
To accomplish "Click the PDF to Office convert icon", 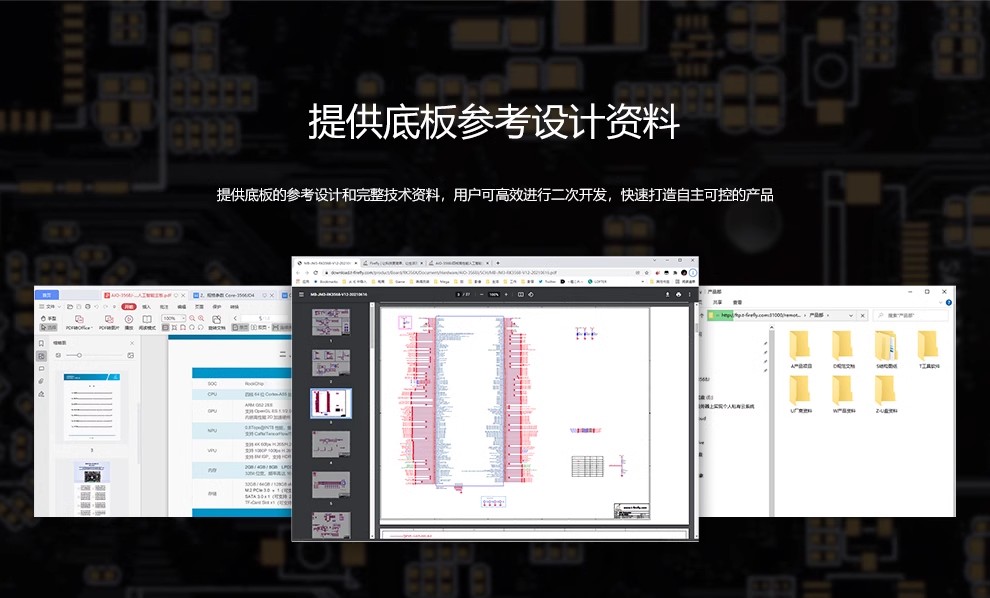I will click(78, 319).
